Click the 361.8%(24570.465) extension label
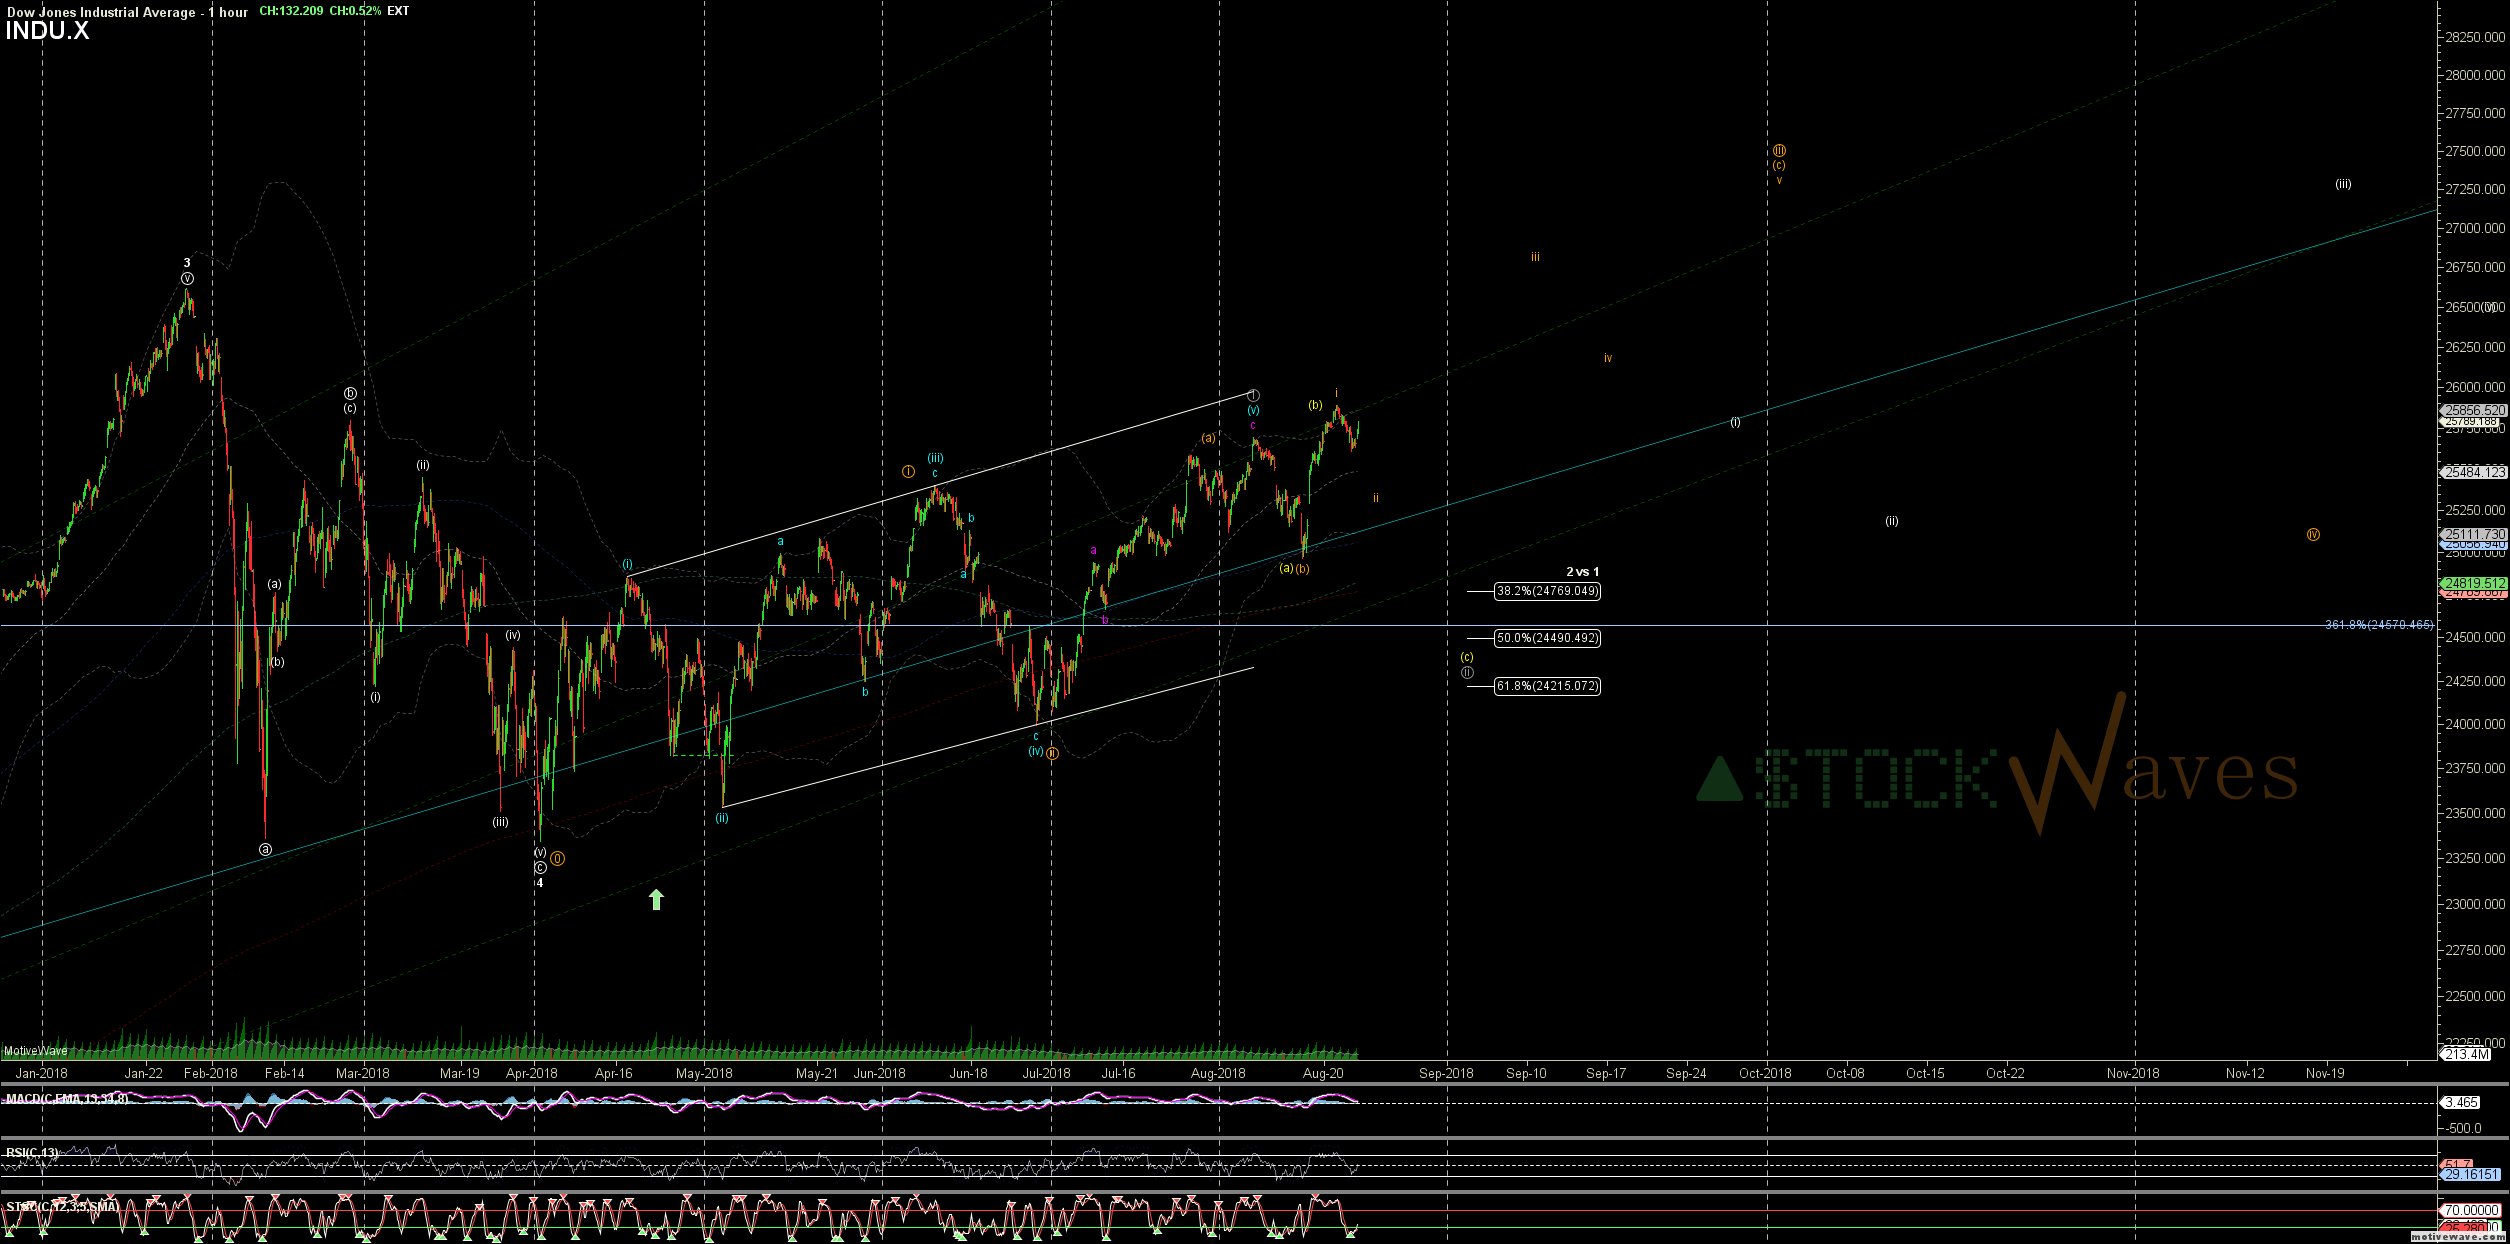 (x=2379, y=625)
